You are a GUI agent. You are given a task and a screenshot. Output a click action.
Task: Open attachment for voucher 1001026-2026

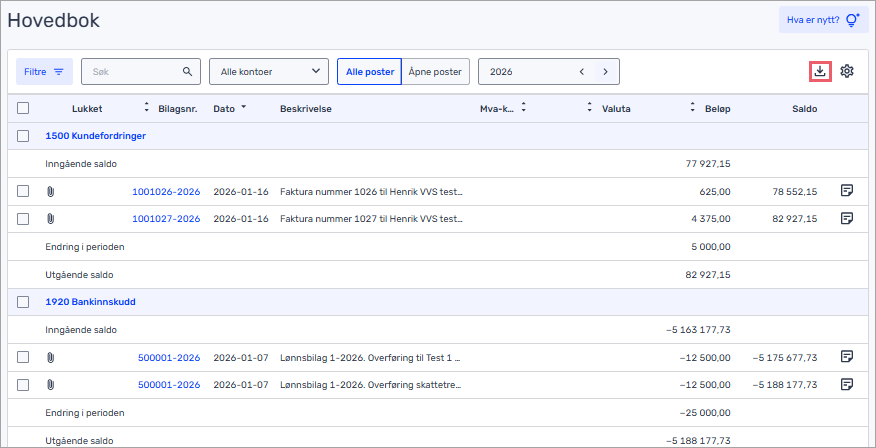[51, 191]
